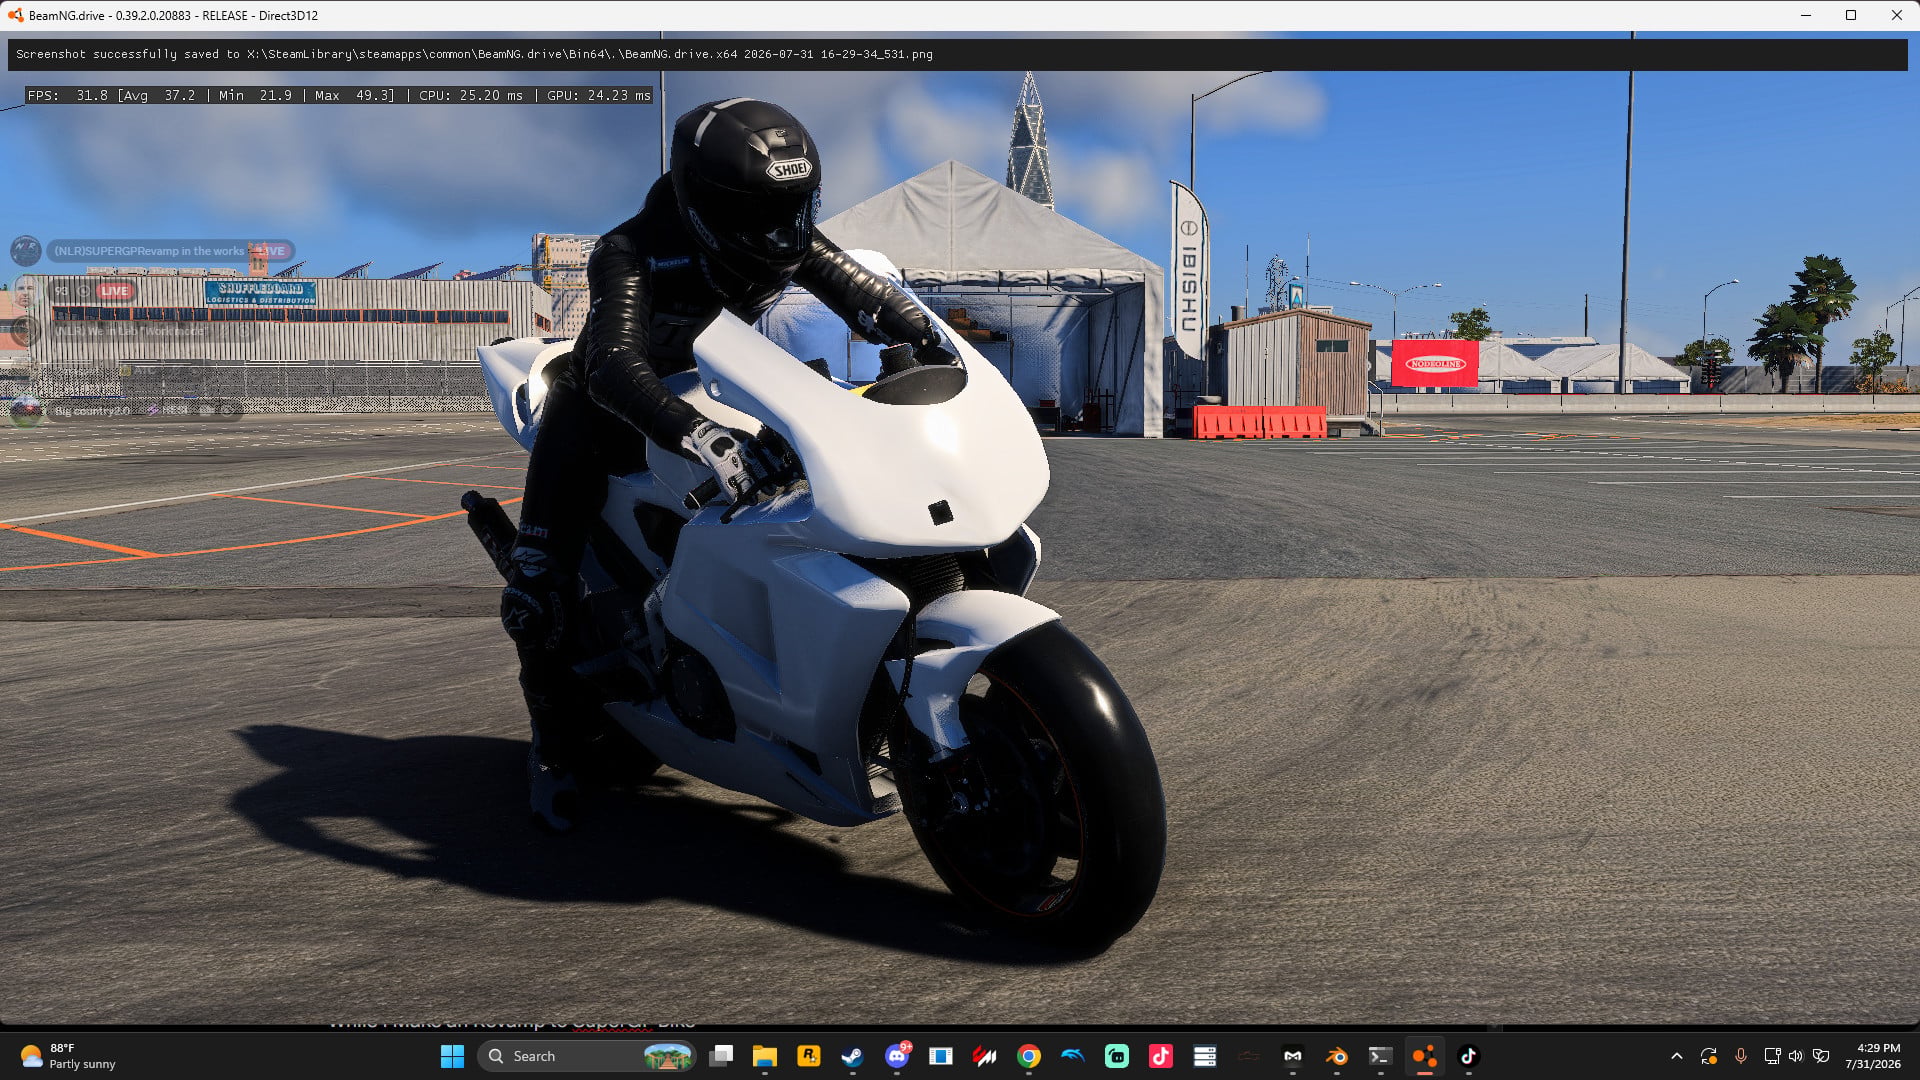
Task: Click the FPS performance readout bar
Action: pos(339,96)
